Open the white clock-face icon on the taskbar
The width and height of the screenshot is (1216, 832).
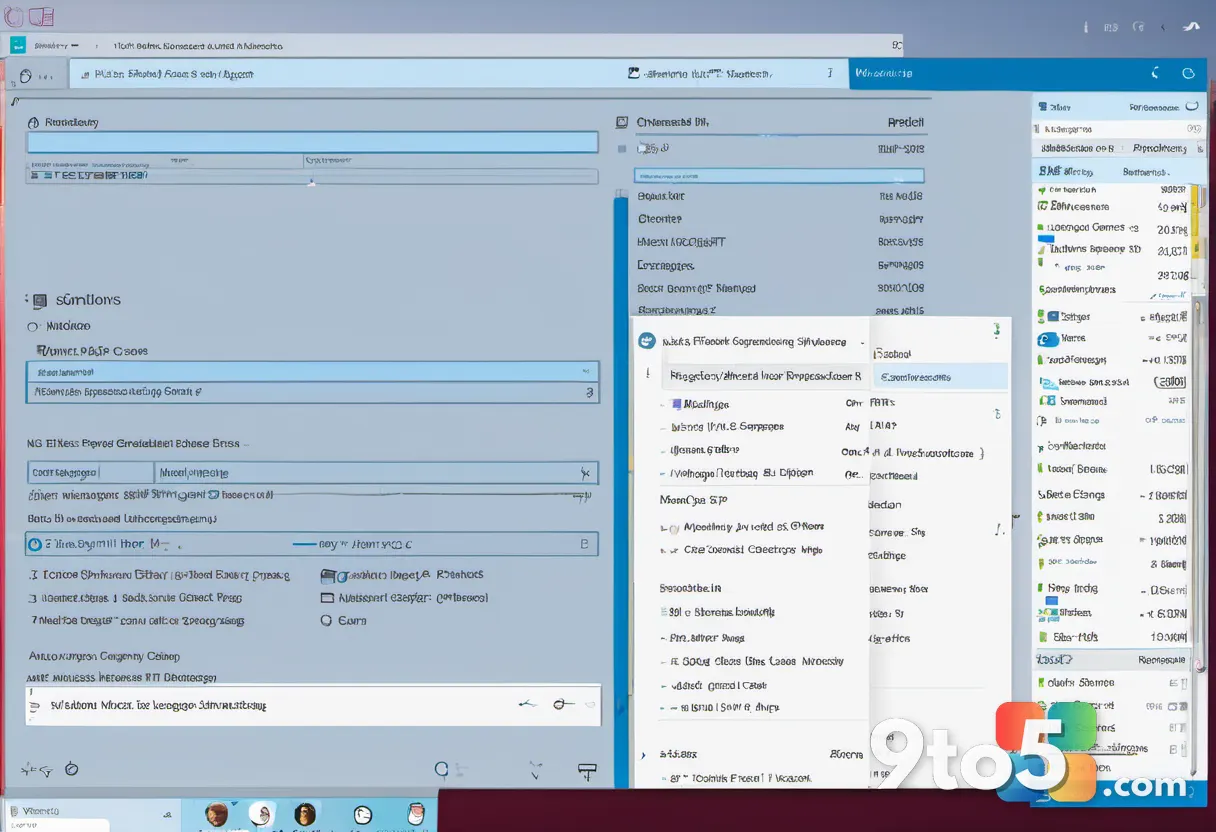coord(363,814)
